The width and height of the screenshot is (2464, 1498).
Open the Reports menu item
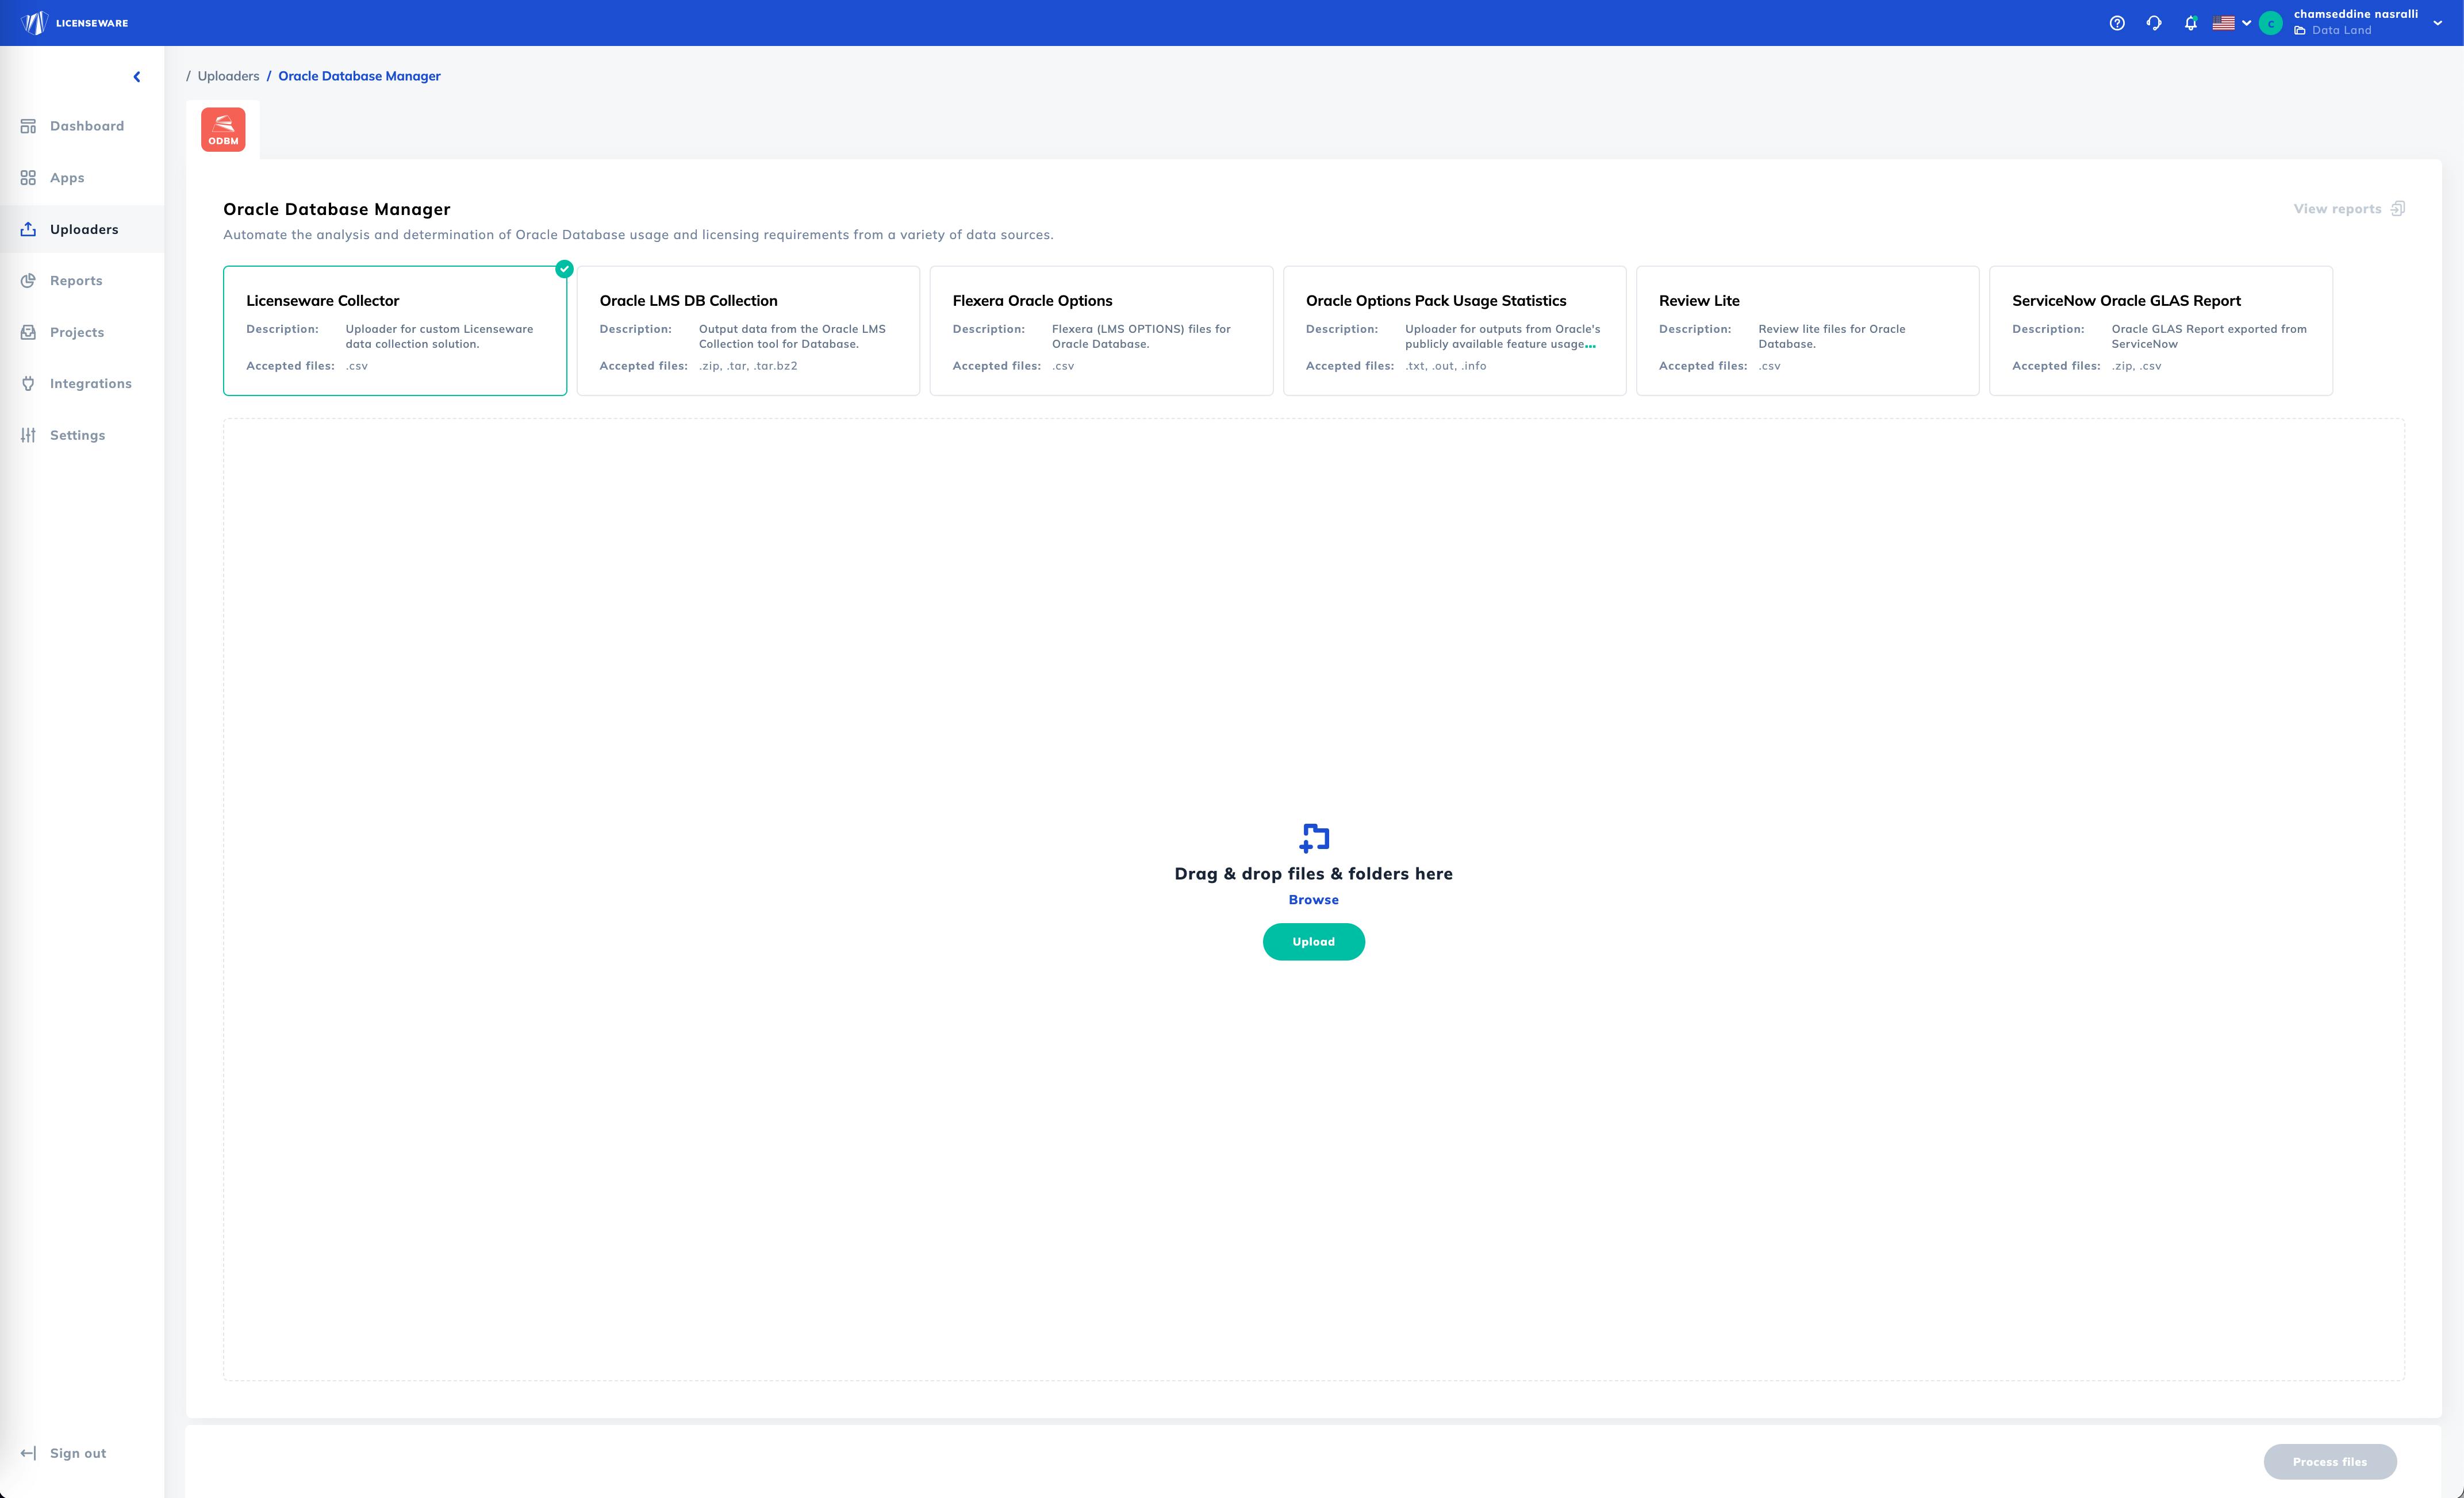click(82, 281)
